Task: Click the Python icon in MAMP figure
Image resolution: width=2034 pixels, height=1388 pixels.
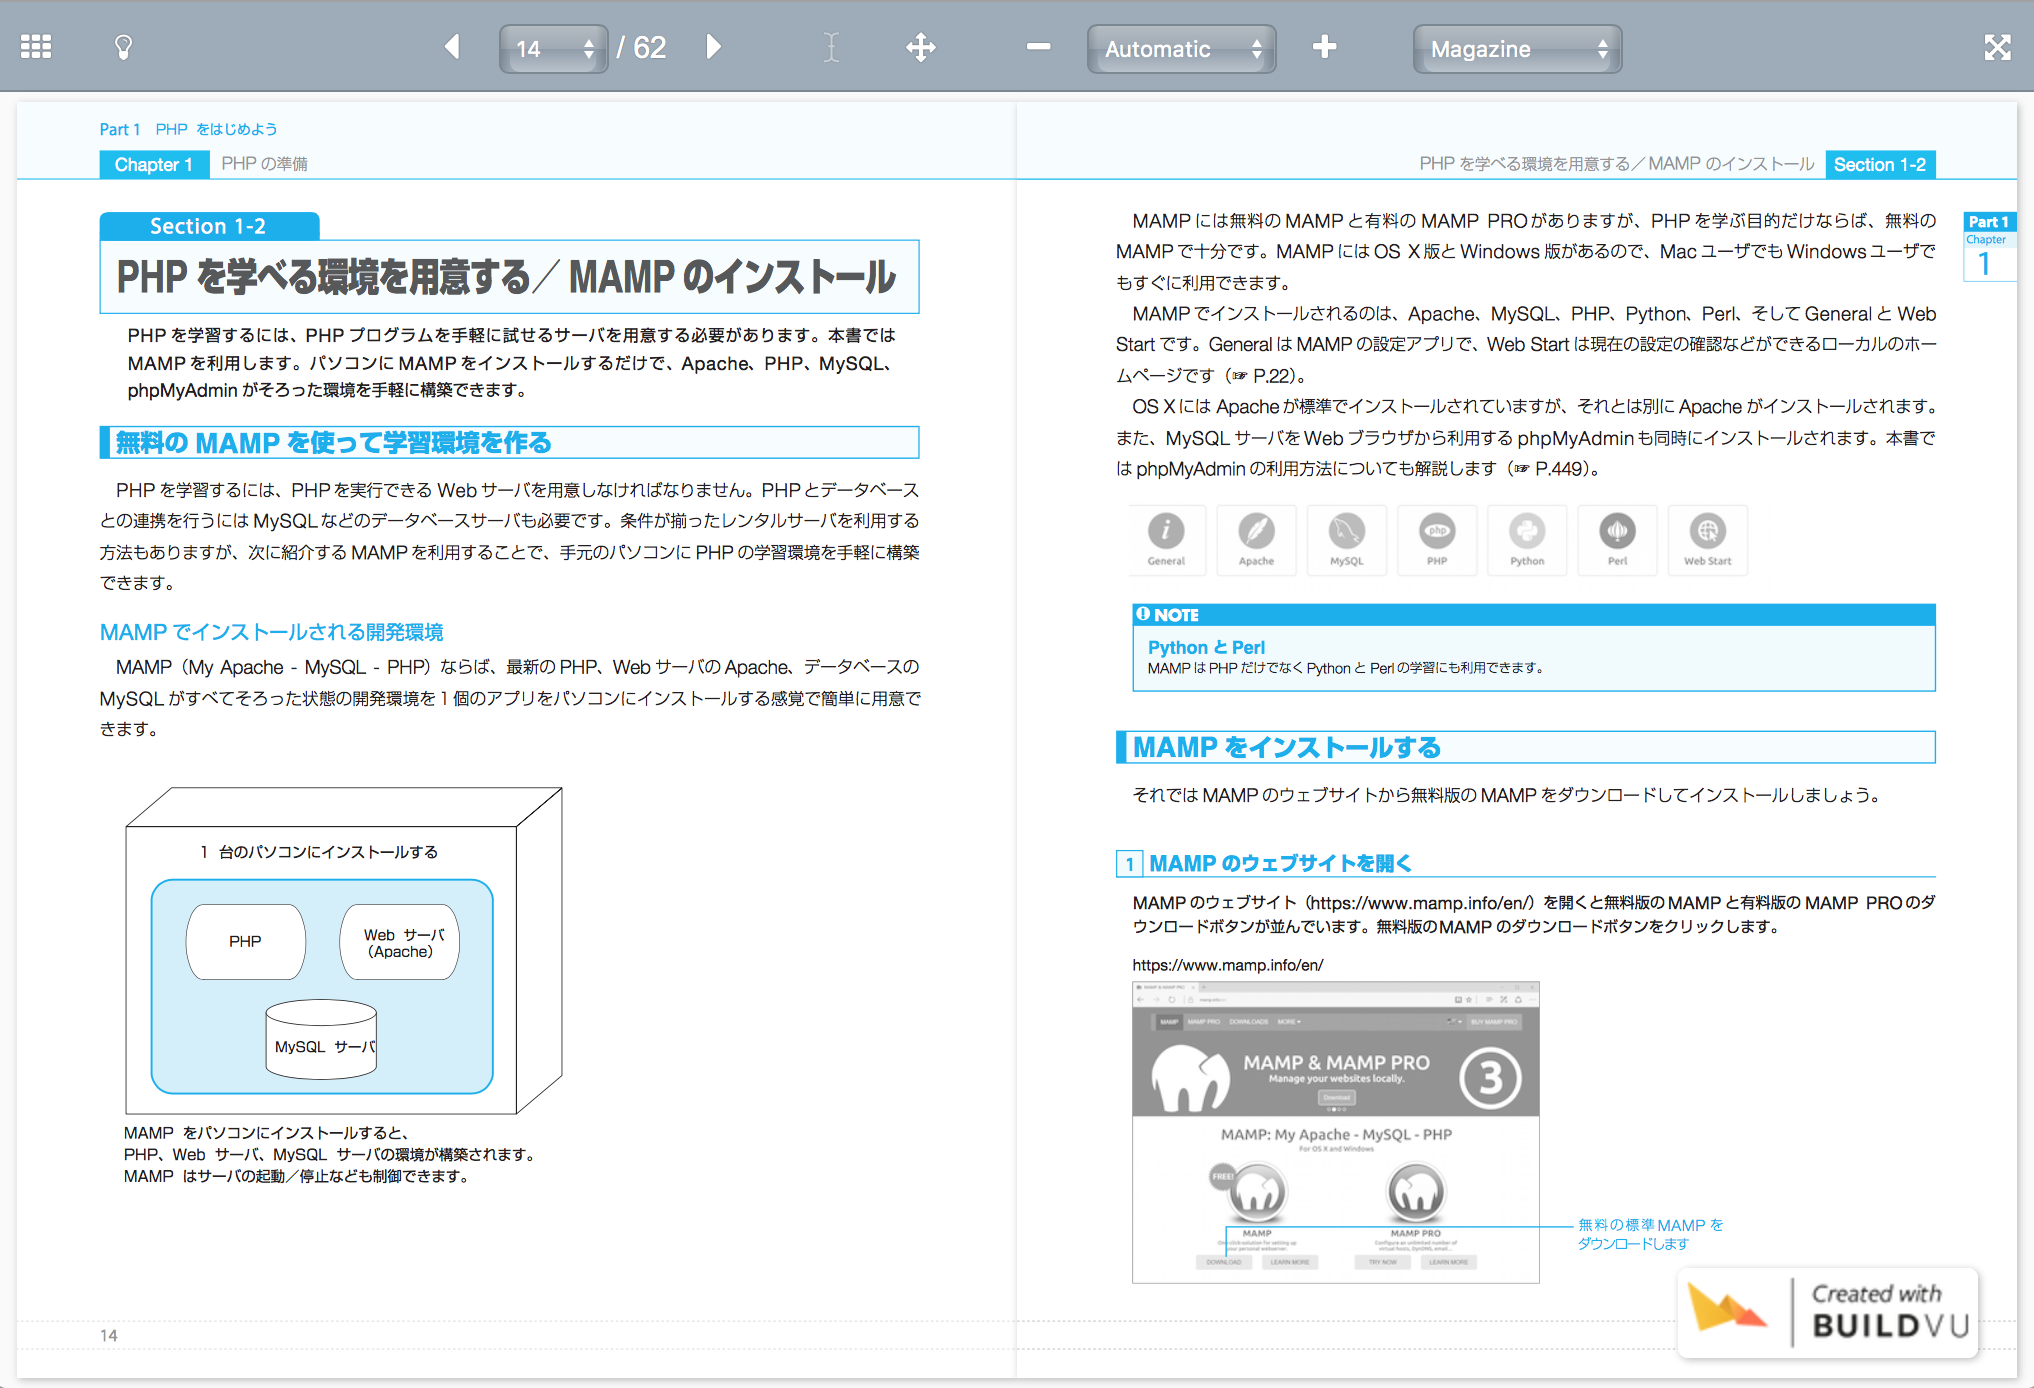Action: [x=1527, y=540]
